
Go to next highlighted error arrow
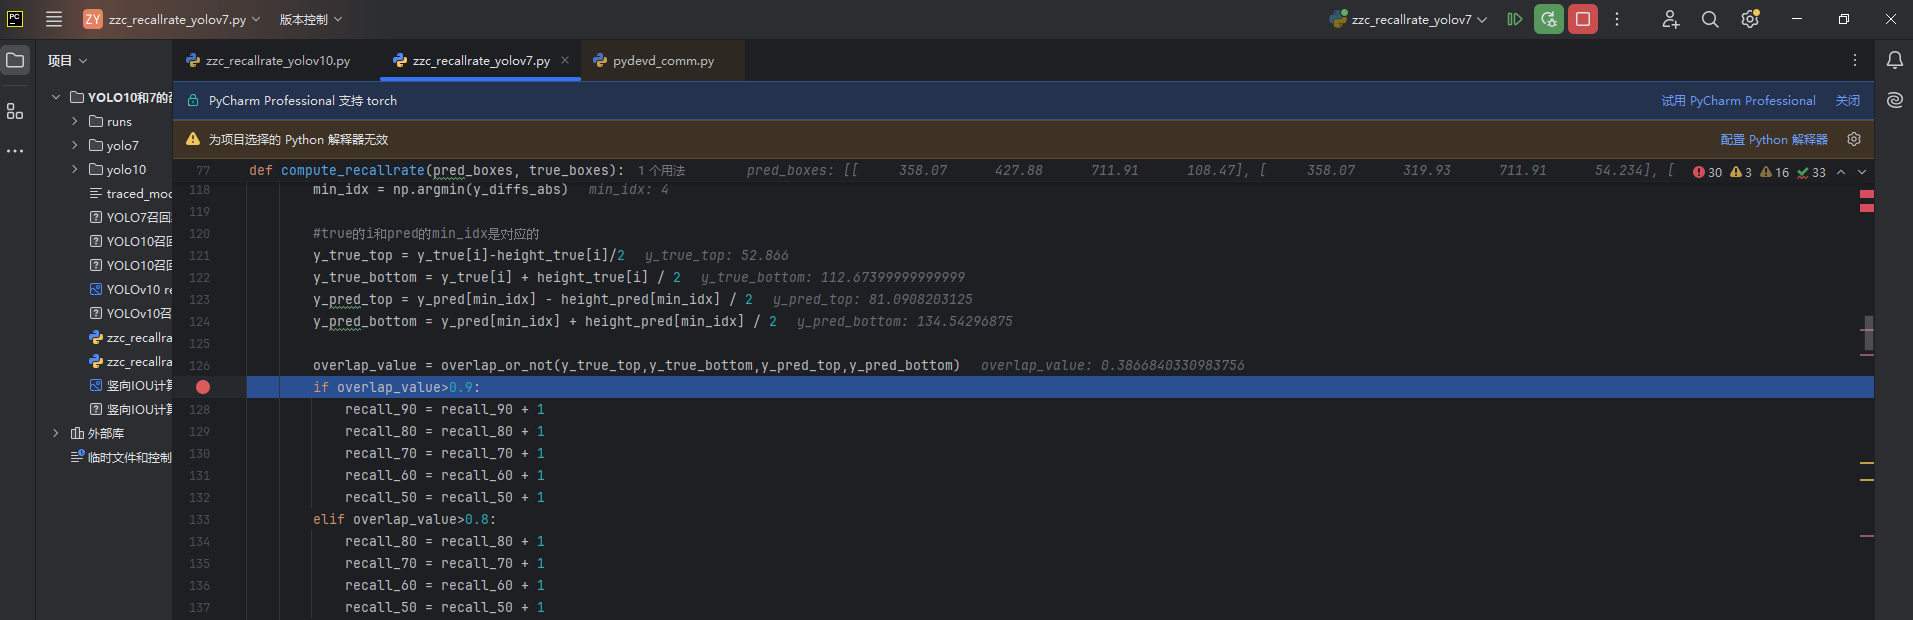tap(1862, 172)
